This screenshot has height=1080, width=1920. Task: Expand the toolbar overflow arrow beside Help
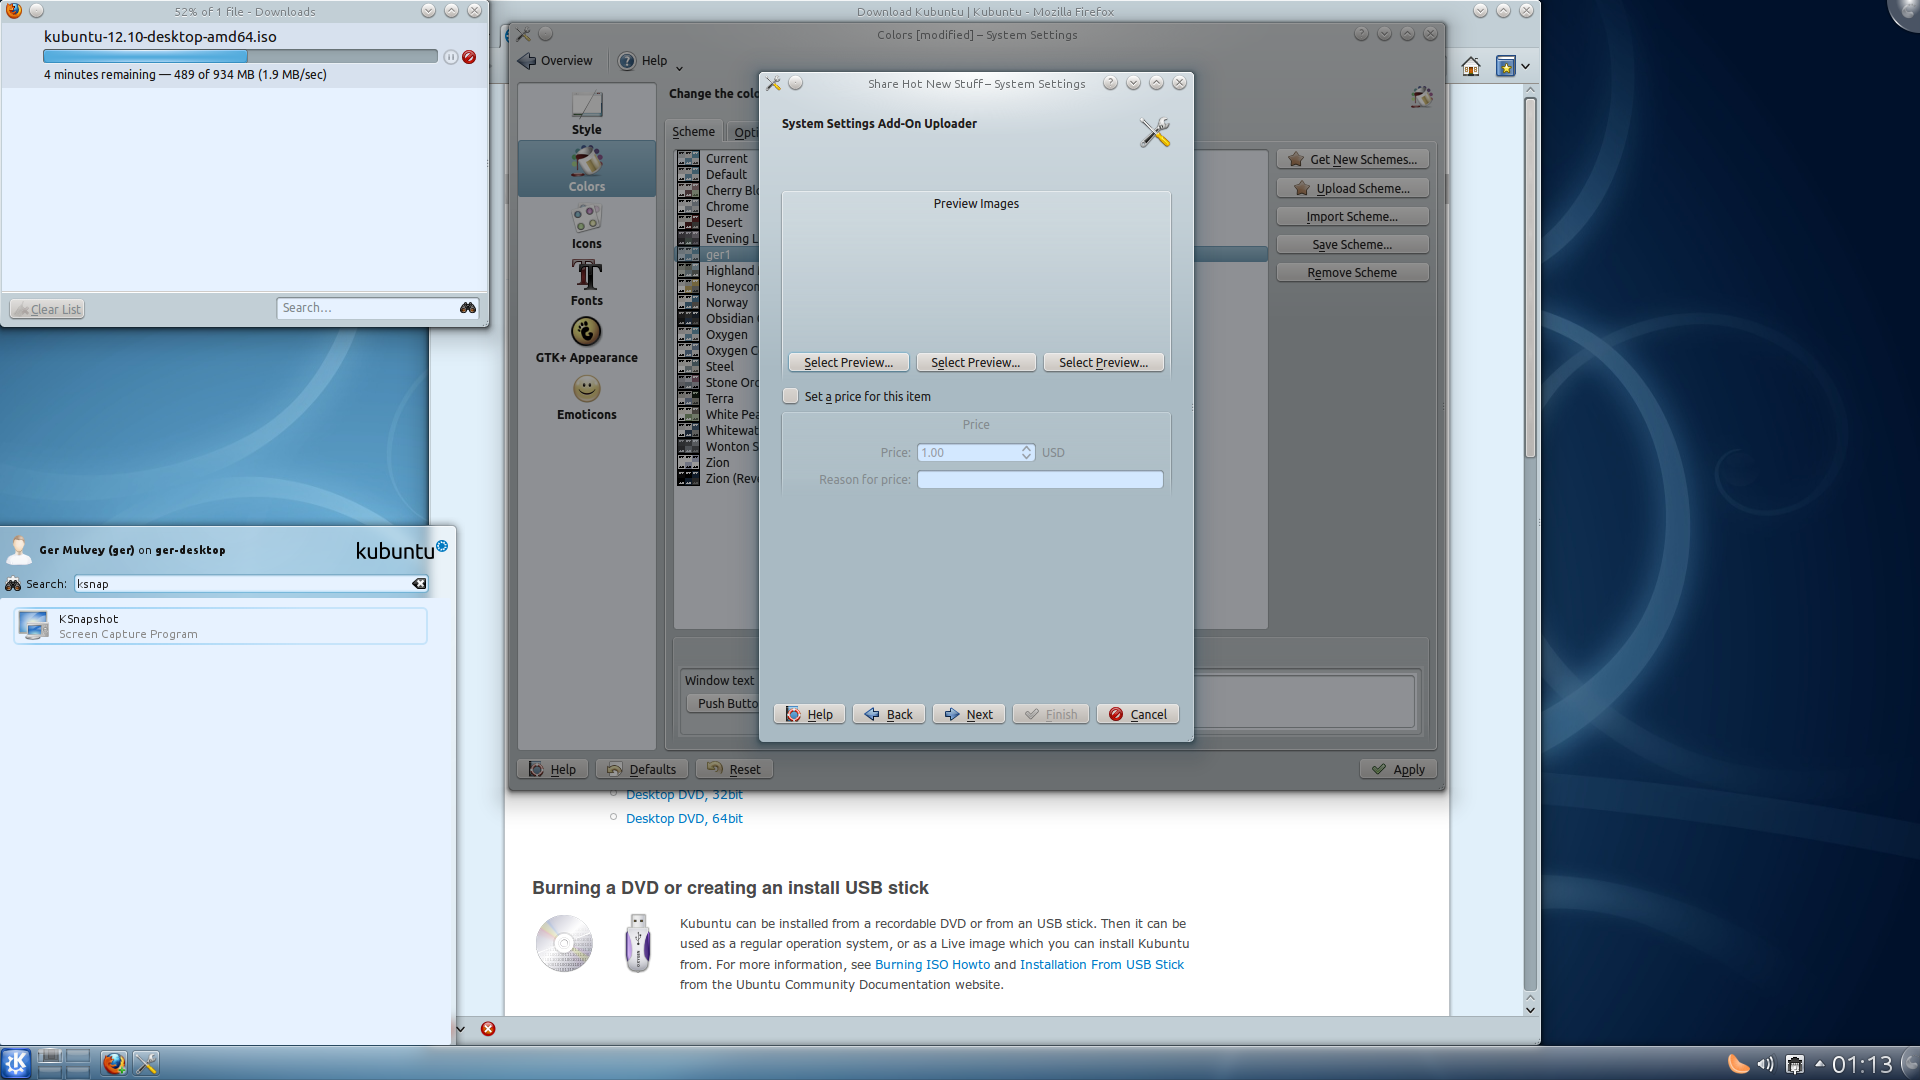679,68
